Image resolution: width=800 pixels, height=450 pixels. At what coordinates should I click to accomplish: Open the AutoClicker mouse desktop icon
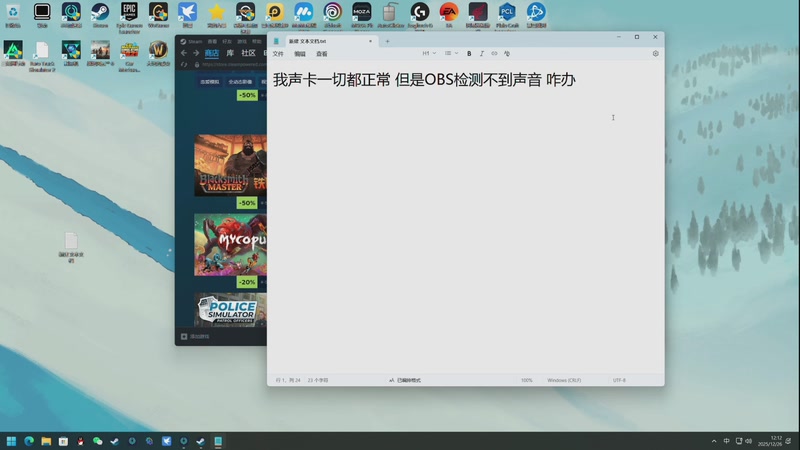pyautogui.click(x=391, y=15)
